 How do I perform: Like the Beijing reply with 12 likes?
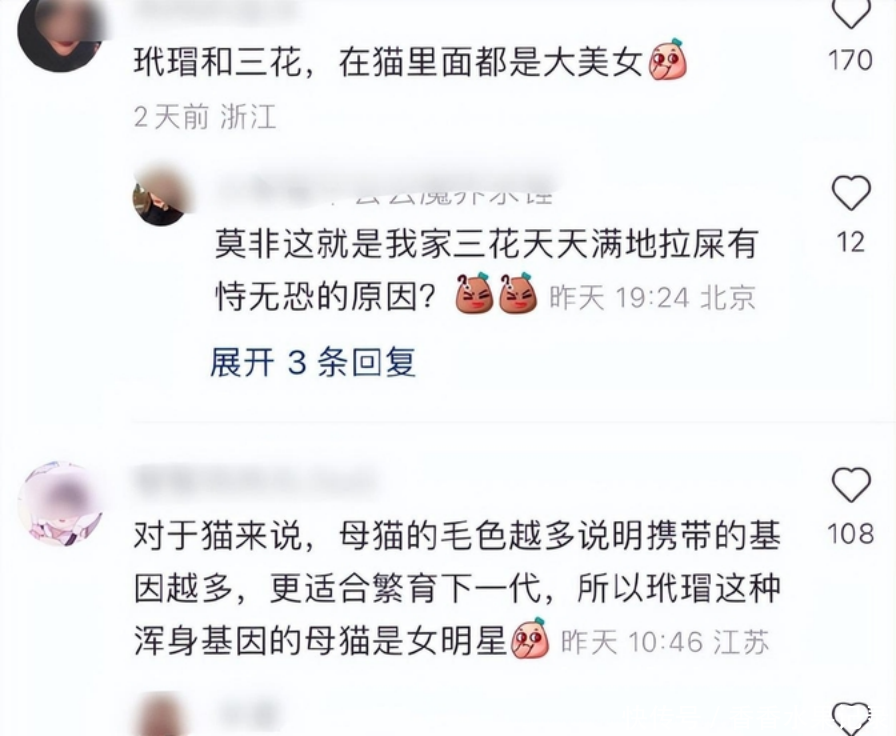tap(851, 193)
